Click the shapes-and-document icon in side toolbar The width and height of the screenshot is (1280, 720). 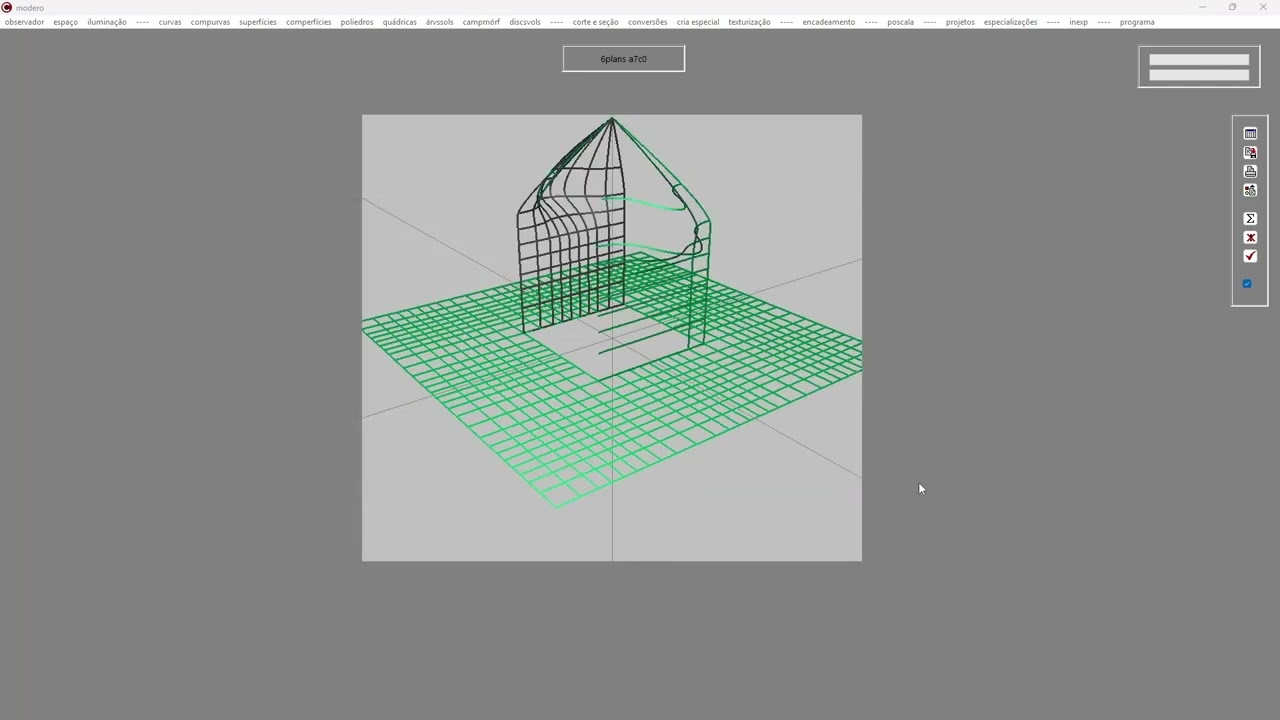(1250, 190)
